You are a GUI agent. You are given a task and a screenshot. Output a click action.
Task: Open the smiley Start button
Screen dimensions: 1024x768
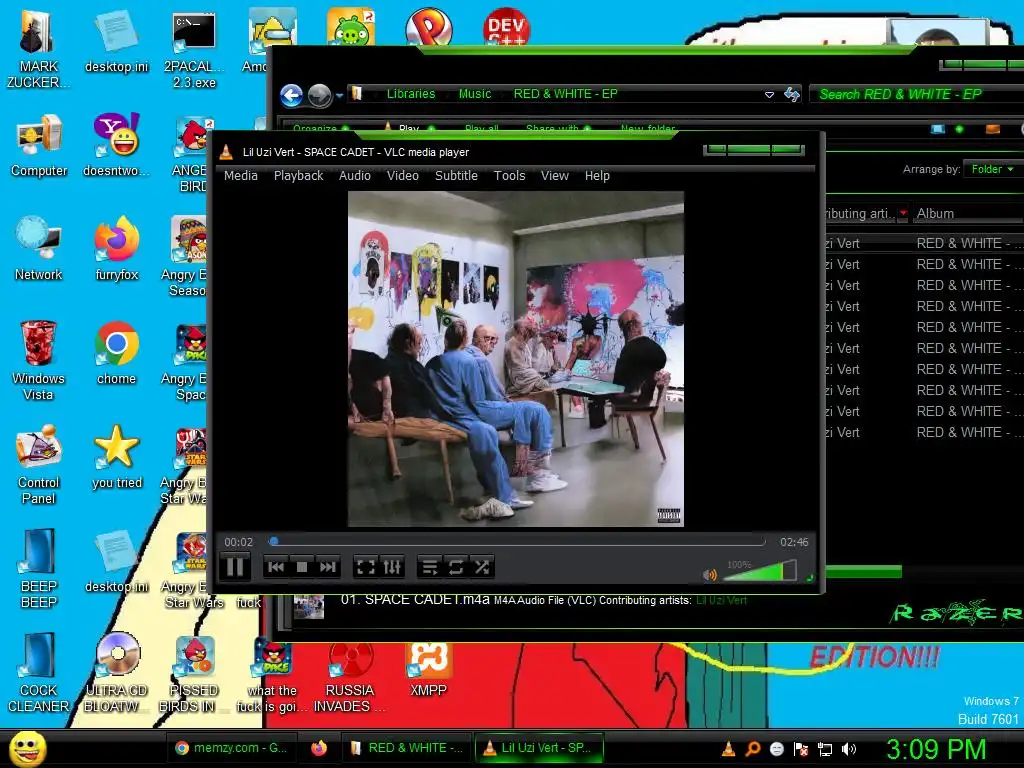[27, 748]
